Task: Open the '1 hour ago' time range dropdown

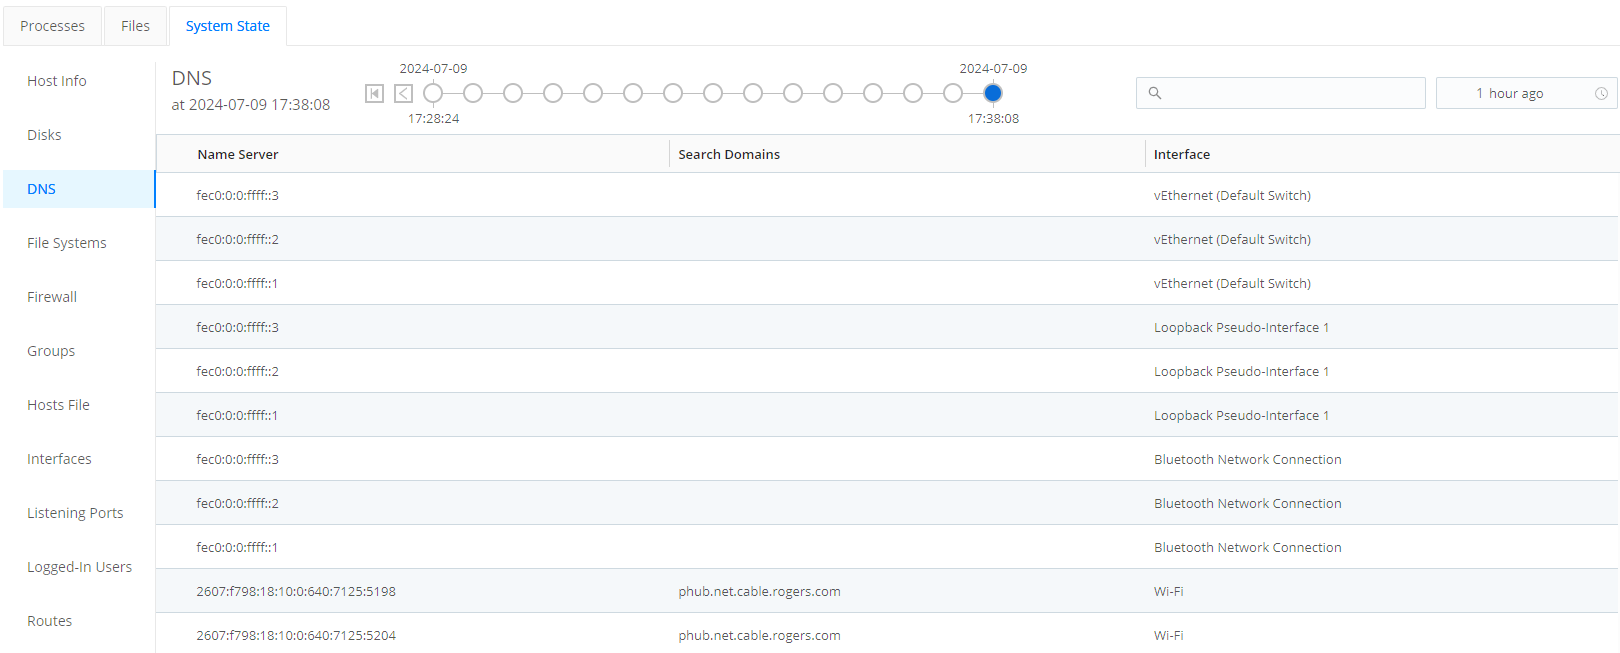Action: pos(1526,93)
